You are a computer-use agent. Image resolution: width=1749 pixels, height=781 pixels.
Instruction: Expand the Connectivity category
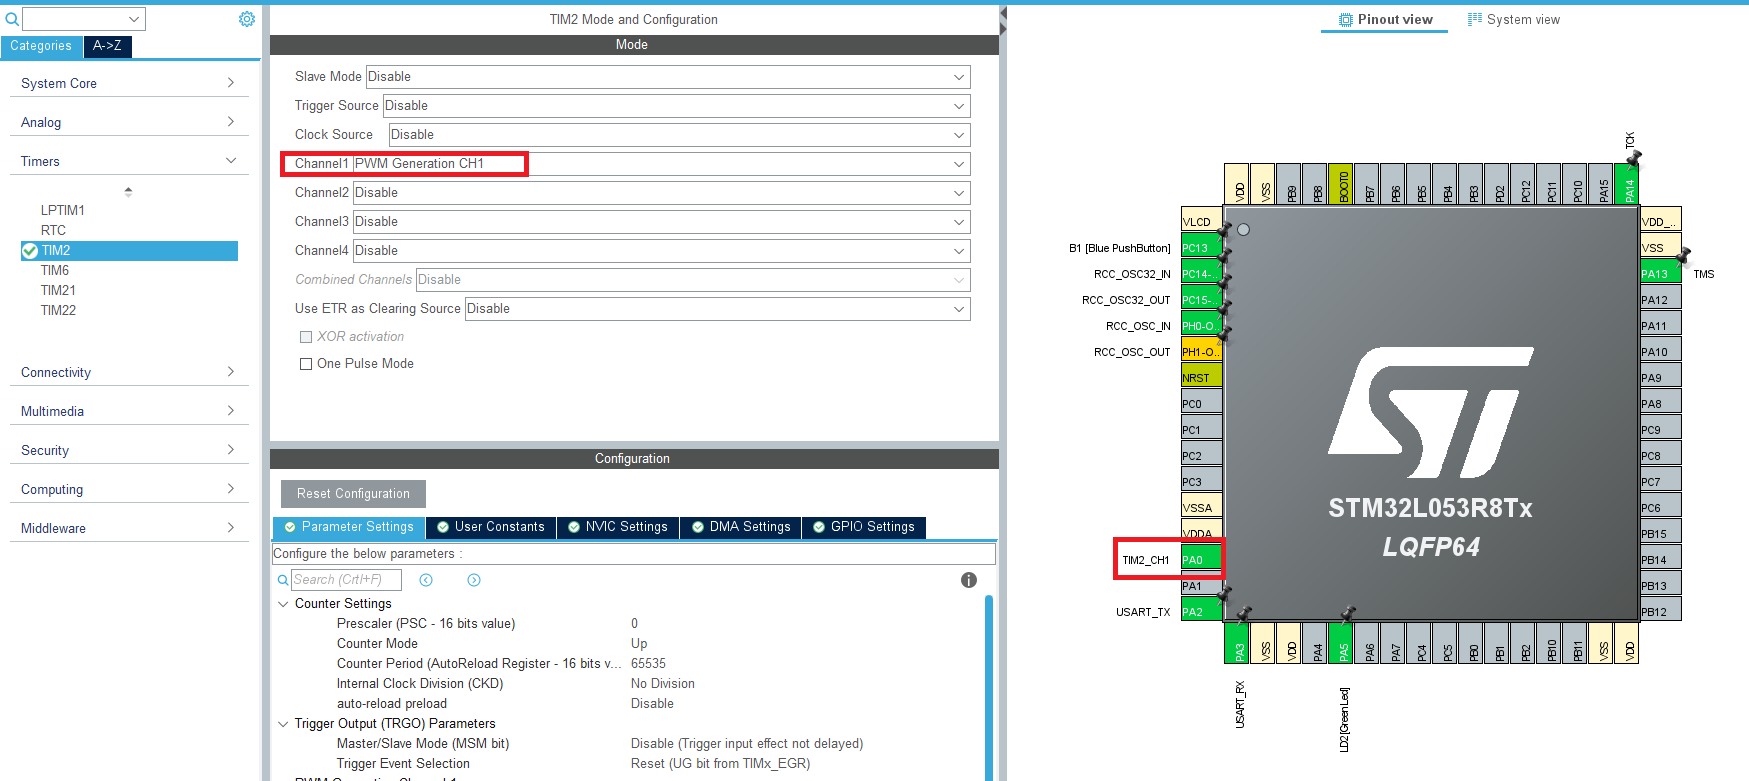(x=128, y=372)
